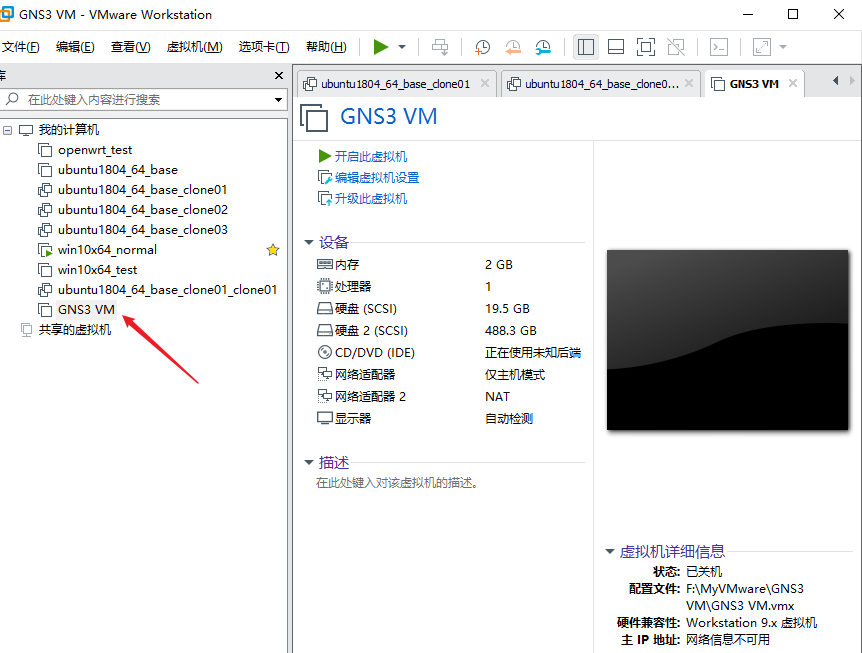
Task: Open the console view toolbar icon
Action: point(719,47)
